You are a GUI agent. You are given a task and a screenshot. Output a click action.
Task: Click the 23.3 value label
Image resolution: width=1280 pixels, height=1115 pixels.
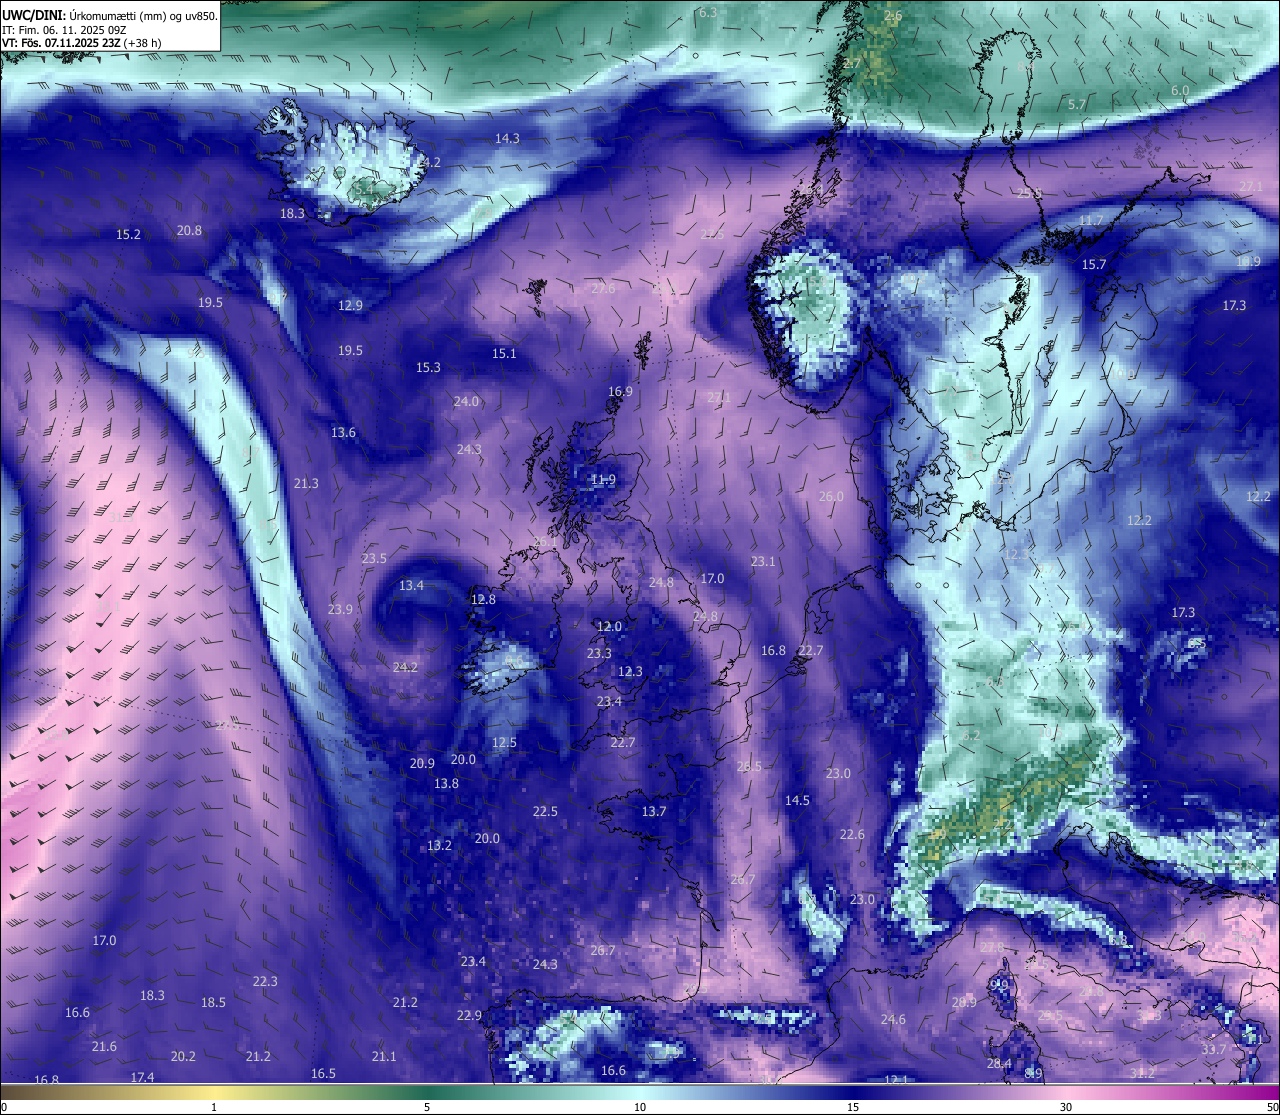click(599, 653)
